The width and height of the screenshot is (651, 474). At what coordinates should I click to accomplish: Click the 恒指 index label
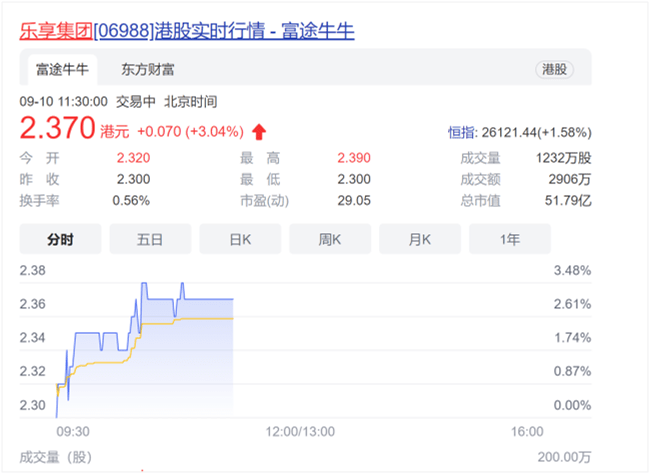pos(461,133)
